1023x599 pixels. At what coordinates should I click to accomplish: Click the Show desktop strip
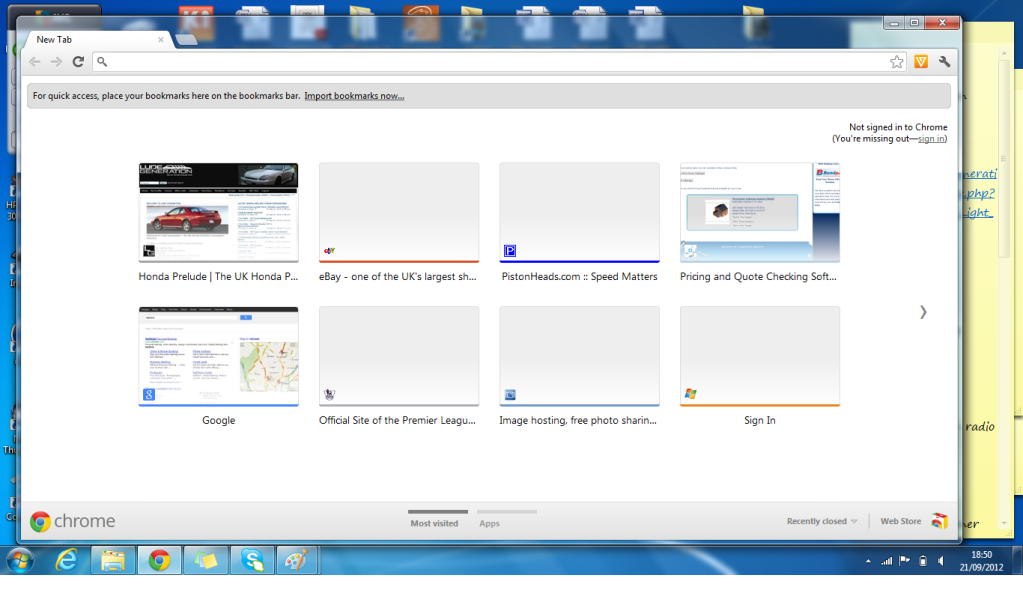tap(1018, 561)
